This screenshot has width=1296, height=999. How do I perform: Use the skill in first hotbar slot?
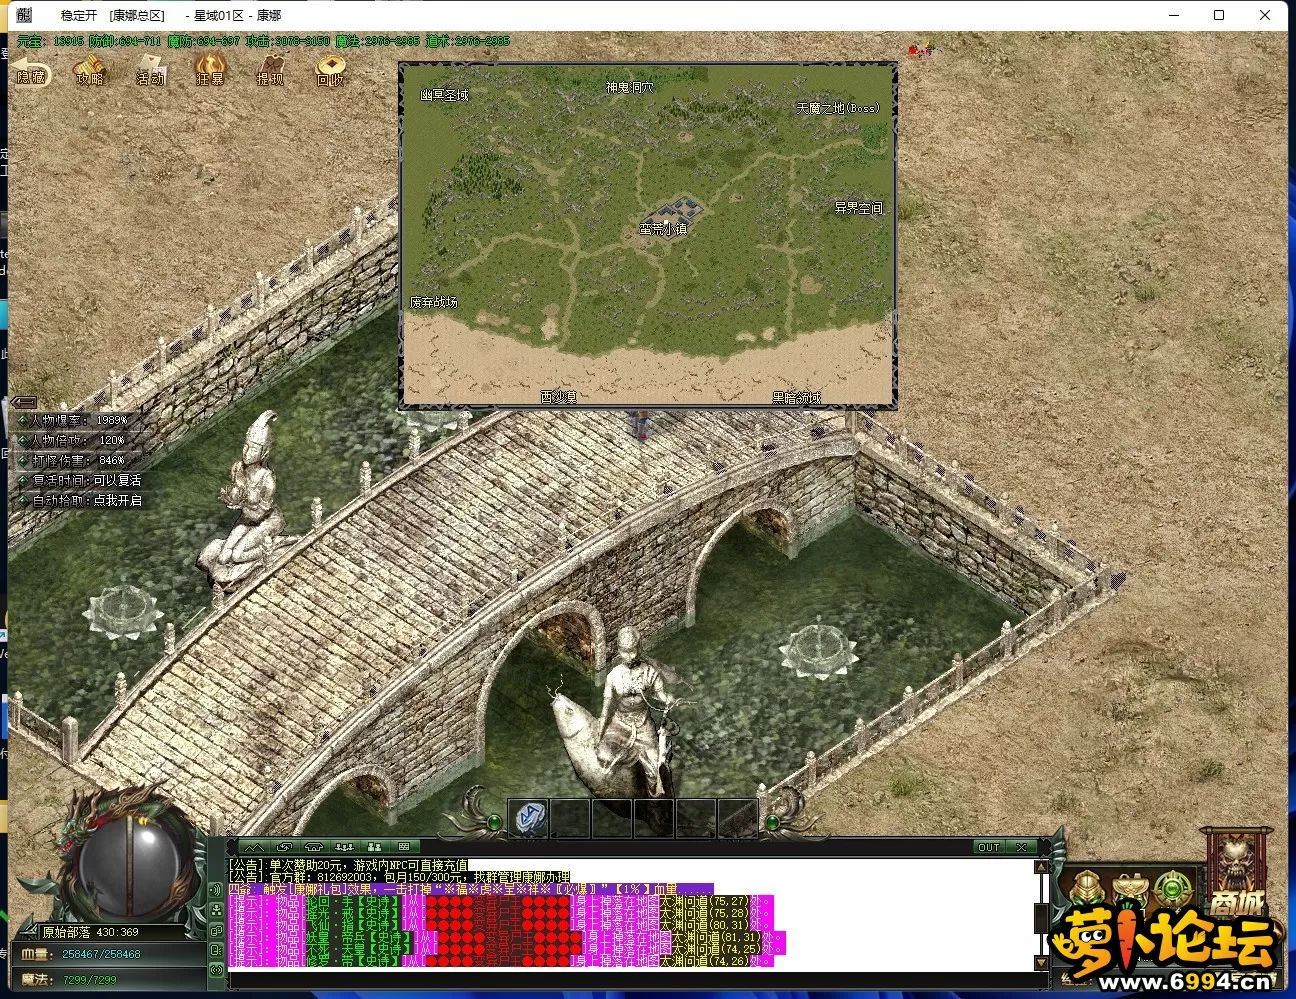[x=529, y=817]
